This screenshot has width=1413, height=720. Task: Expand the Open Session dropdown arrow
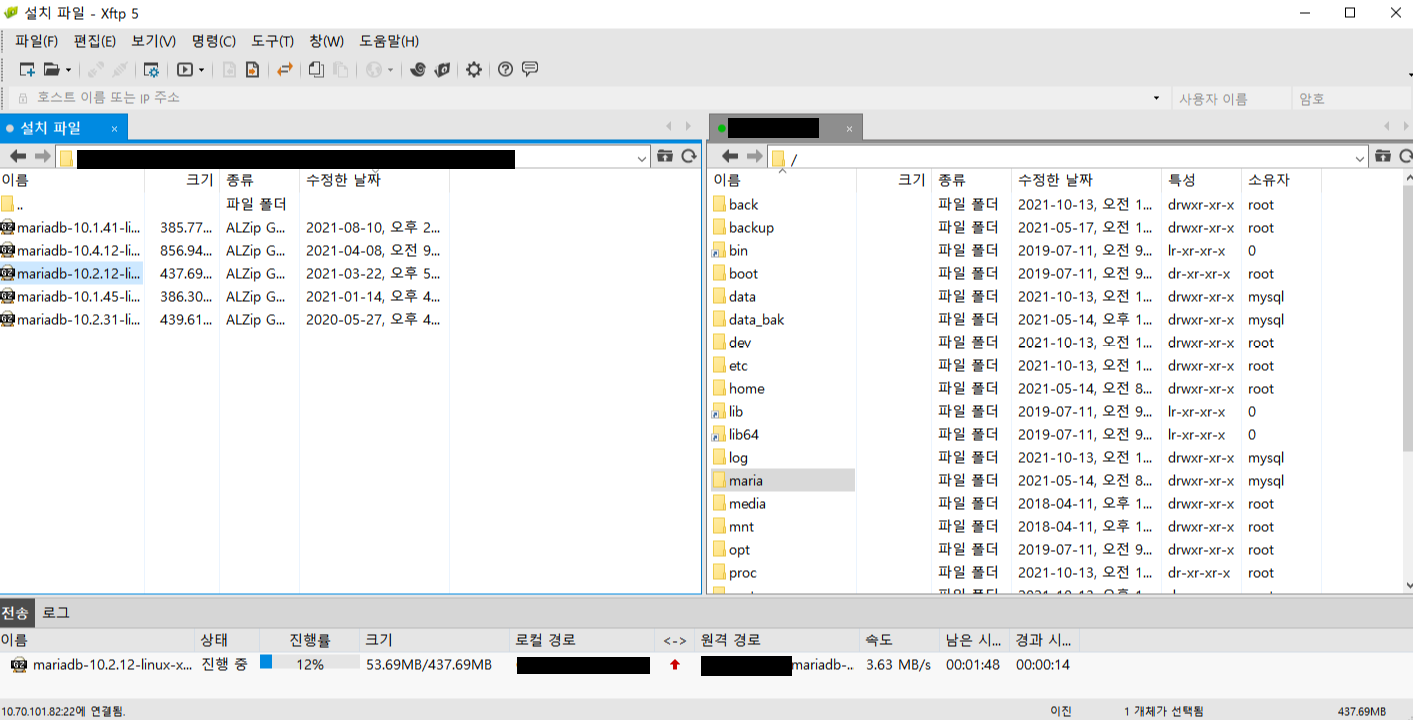(x=68, y=70)
